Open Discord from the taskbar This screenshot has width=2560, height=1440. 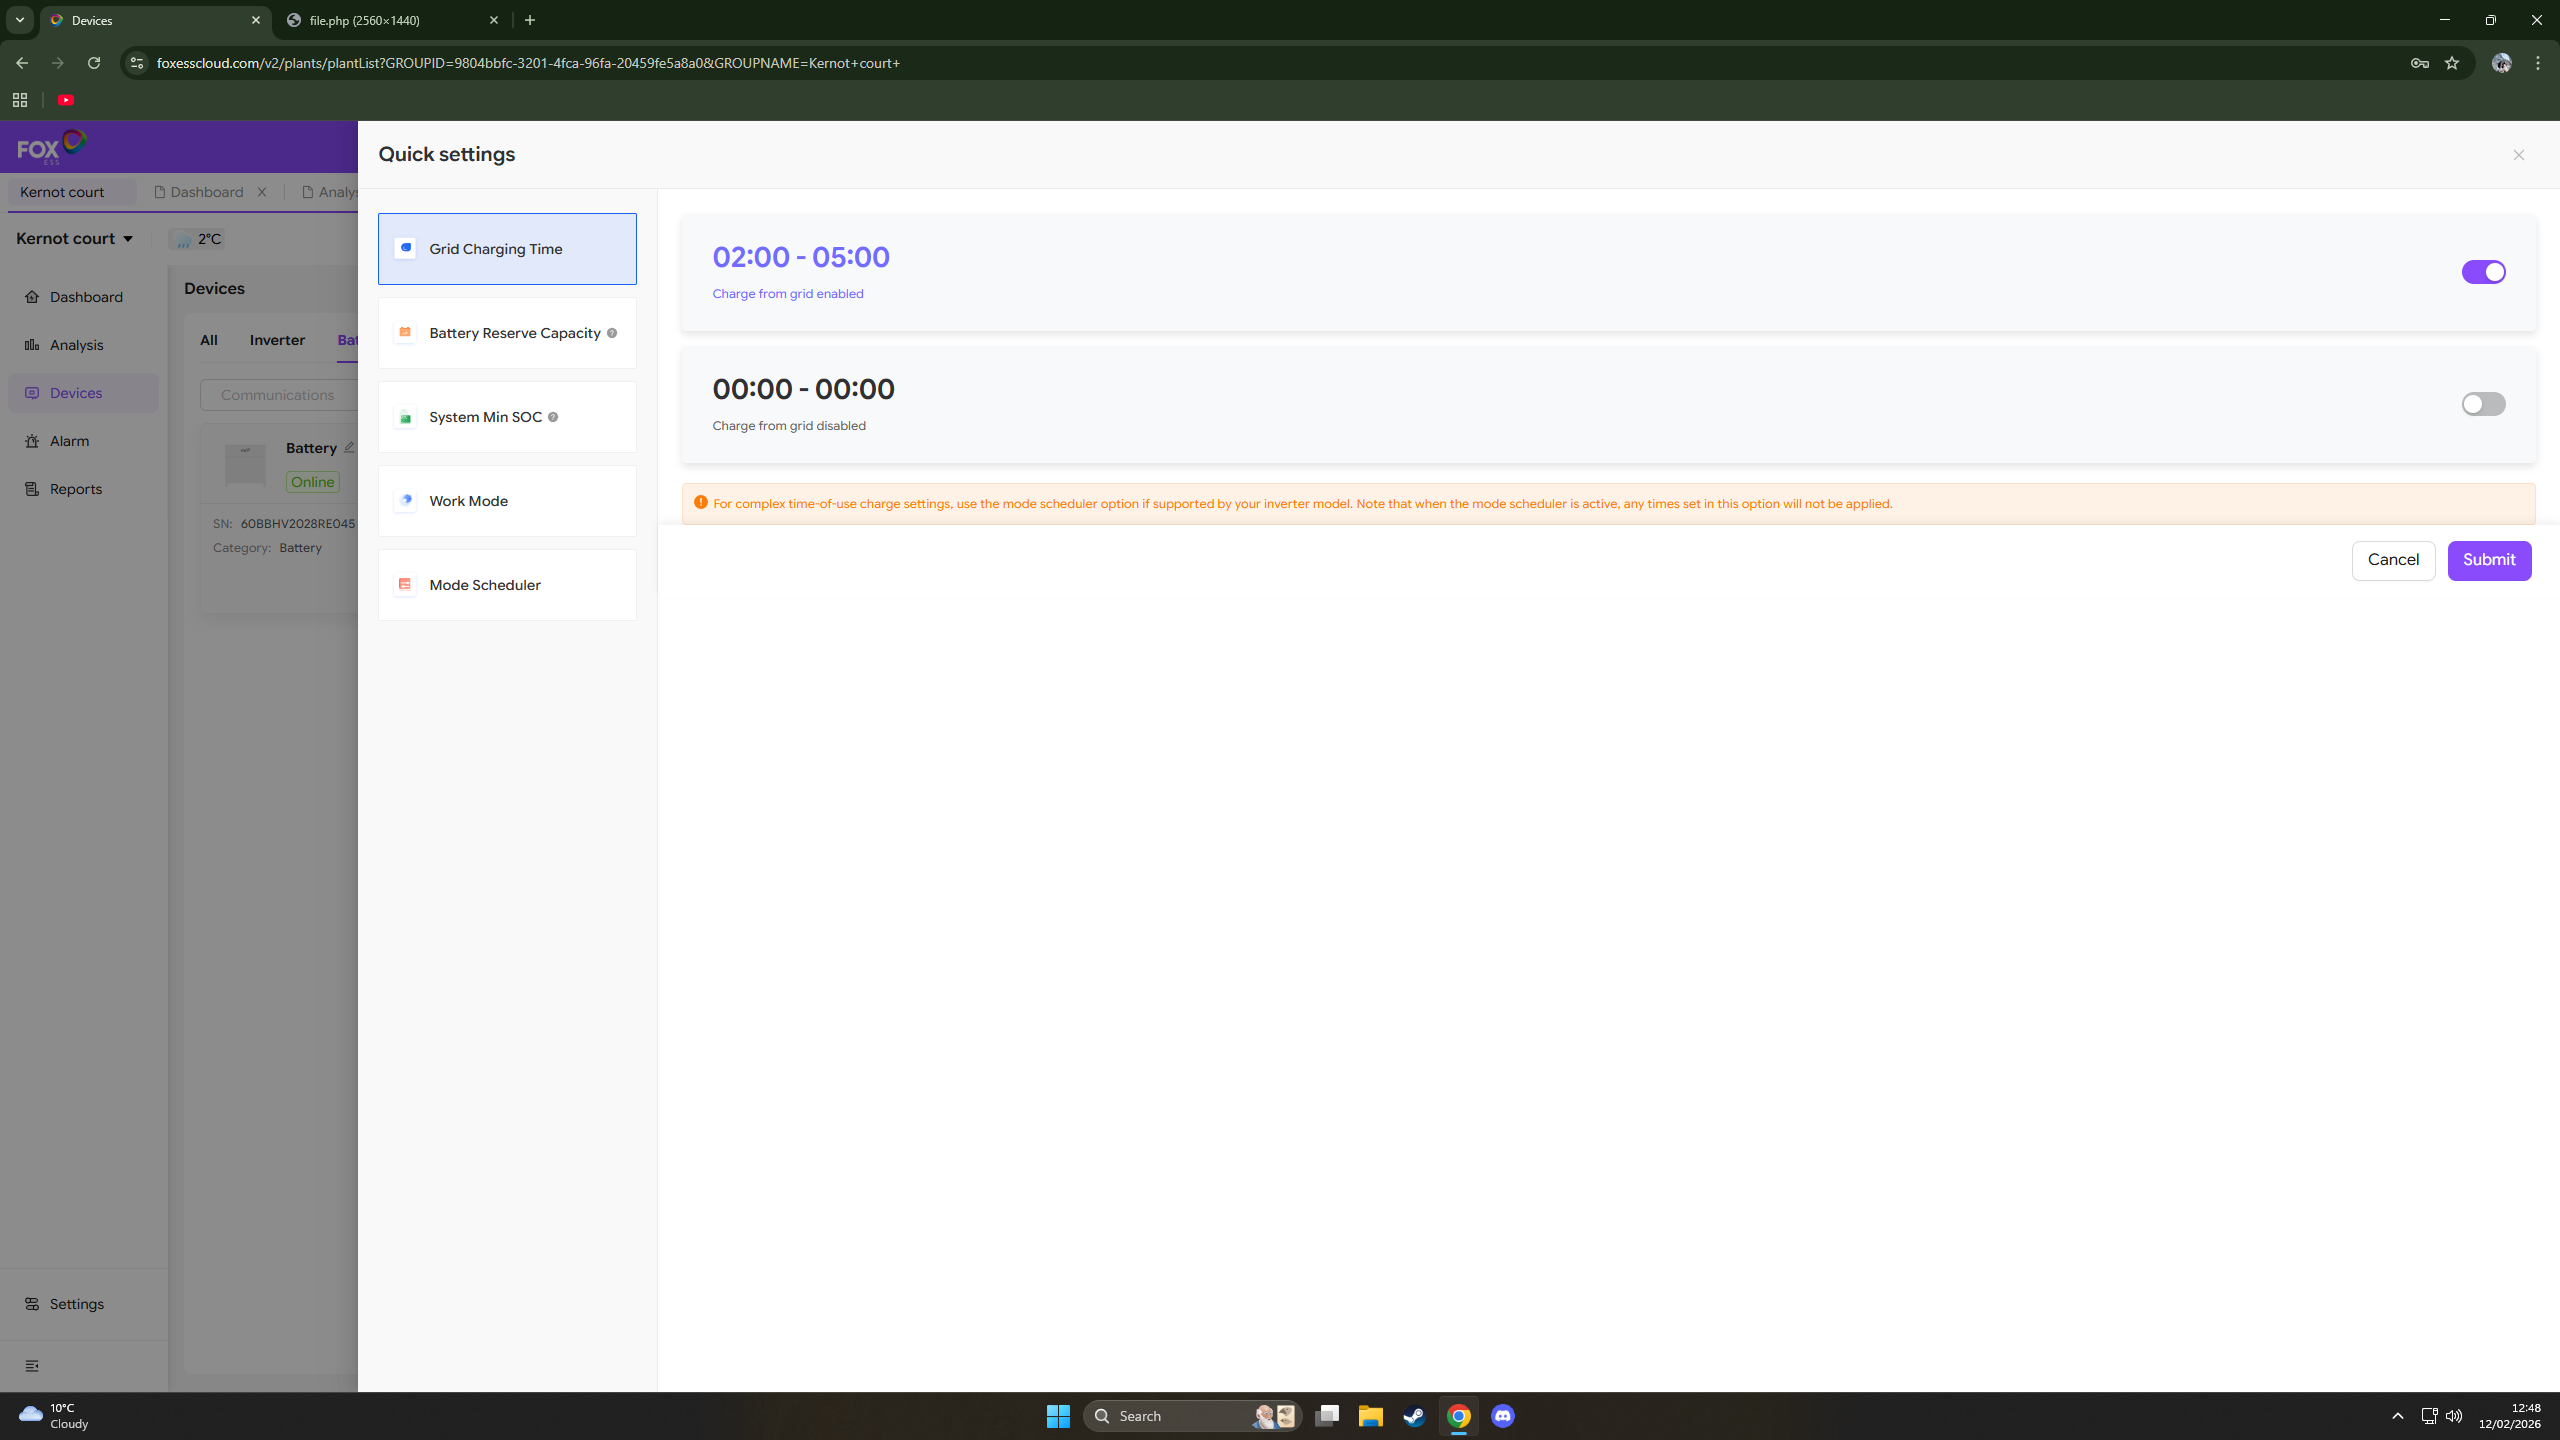click(1502, 1416)
